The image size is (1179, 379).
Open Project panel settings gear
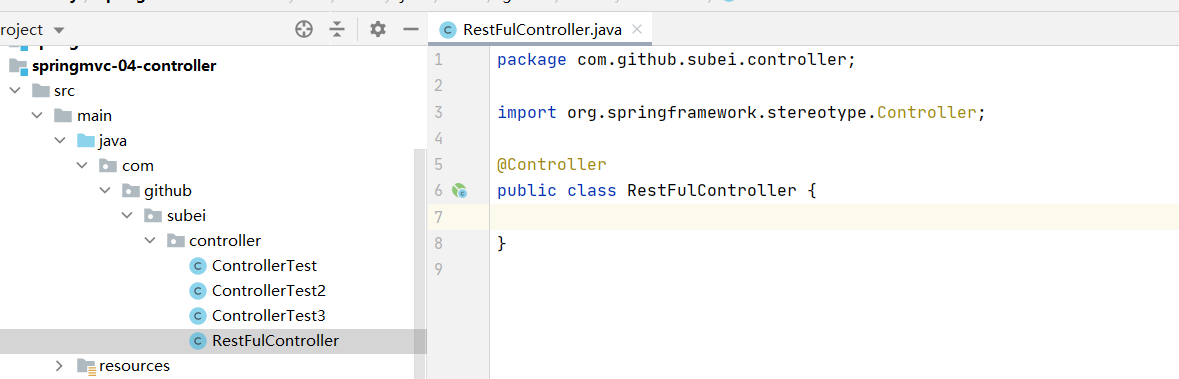click(x=377, y=30)
